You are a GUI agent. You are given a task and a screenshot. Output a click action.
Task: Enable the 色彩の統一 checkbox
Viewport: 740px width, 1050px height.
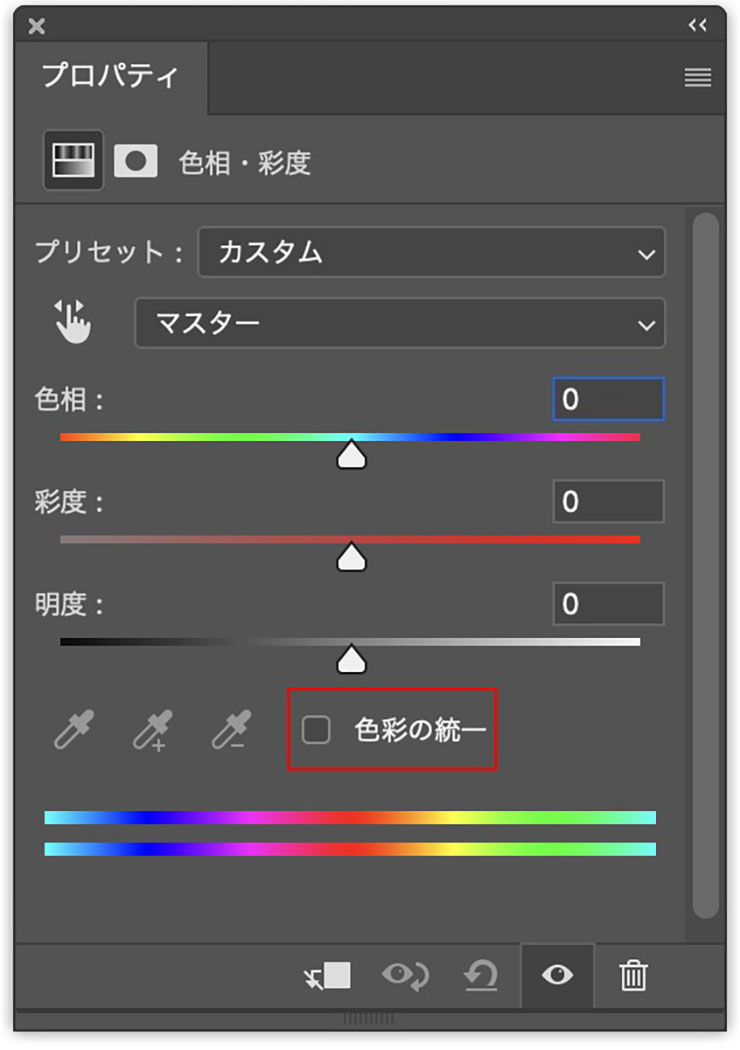coord(317,730)
